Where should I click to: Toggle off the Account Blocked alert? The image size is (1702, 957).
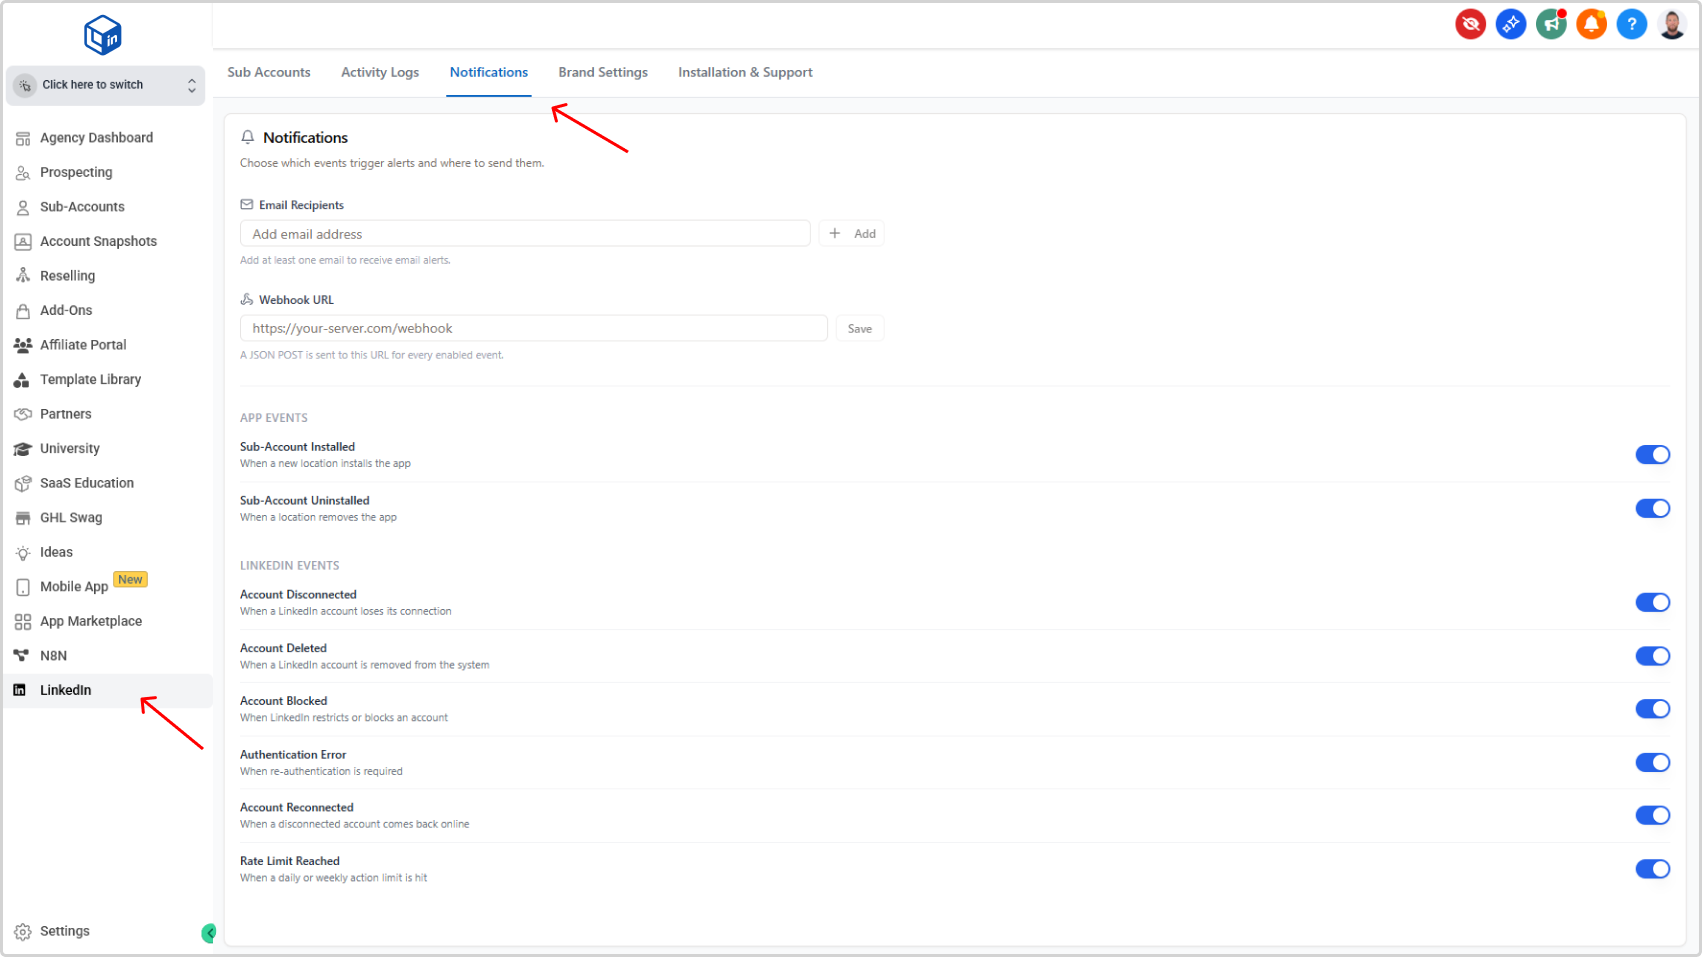(x=1653, y=709)
